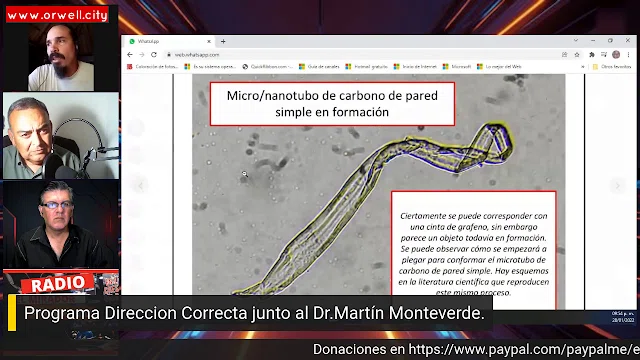Expand hidden bookmarks overflow chevron
The width and height of the screenshot is (640, 360).
[x=583, y=67]
